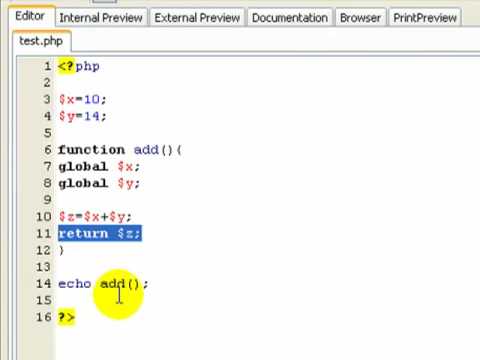Switch to the Browser tab
Screen dimensions: 480x360
click(360, 18)
